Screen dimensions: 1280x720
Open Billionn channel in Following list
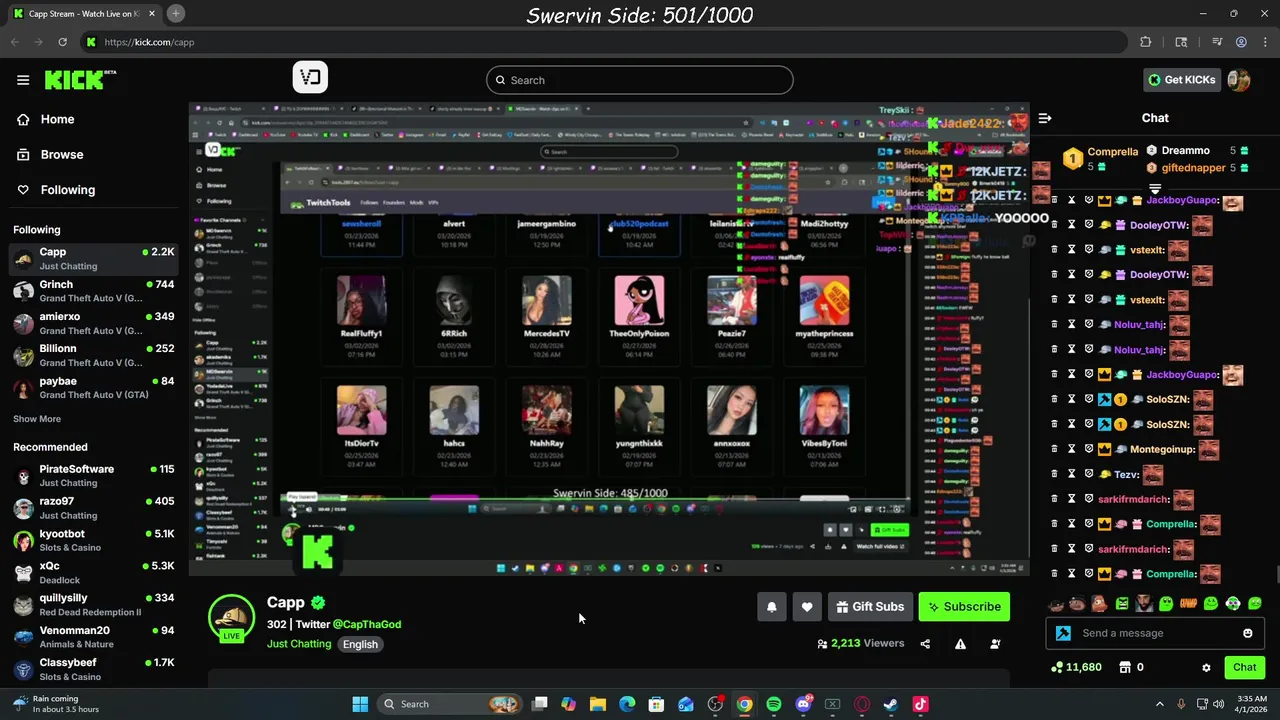pos(94,355)
